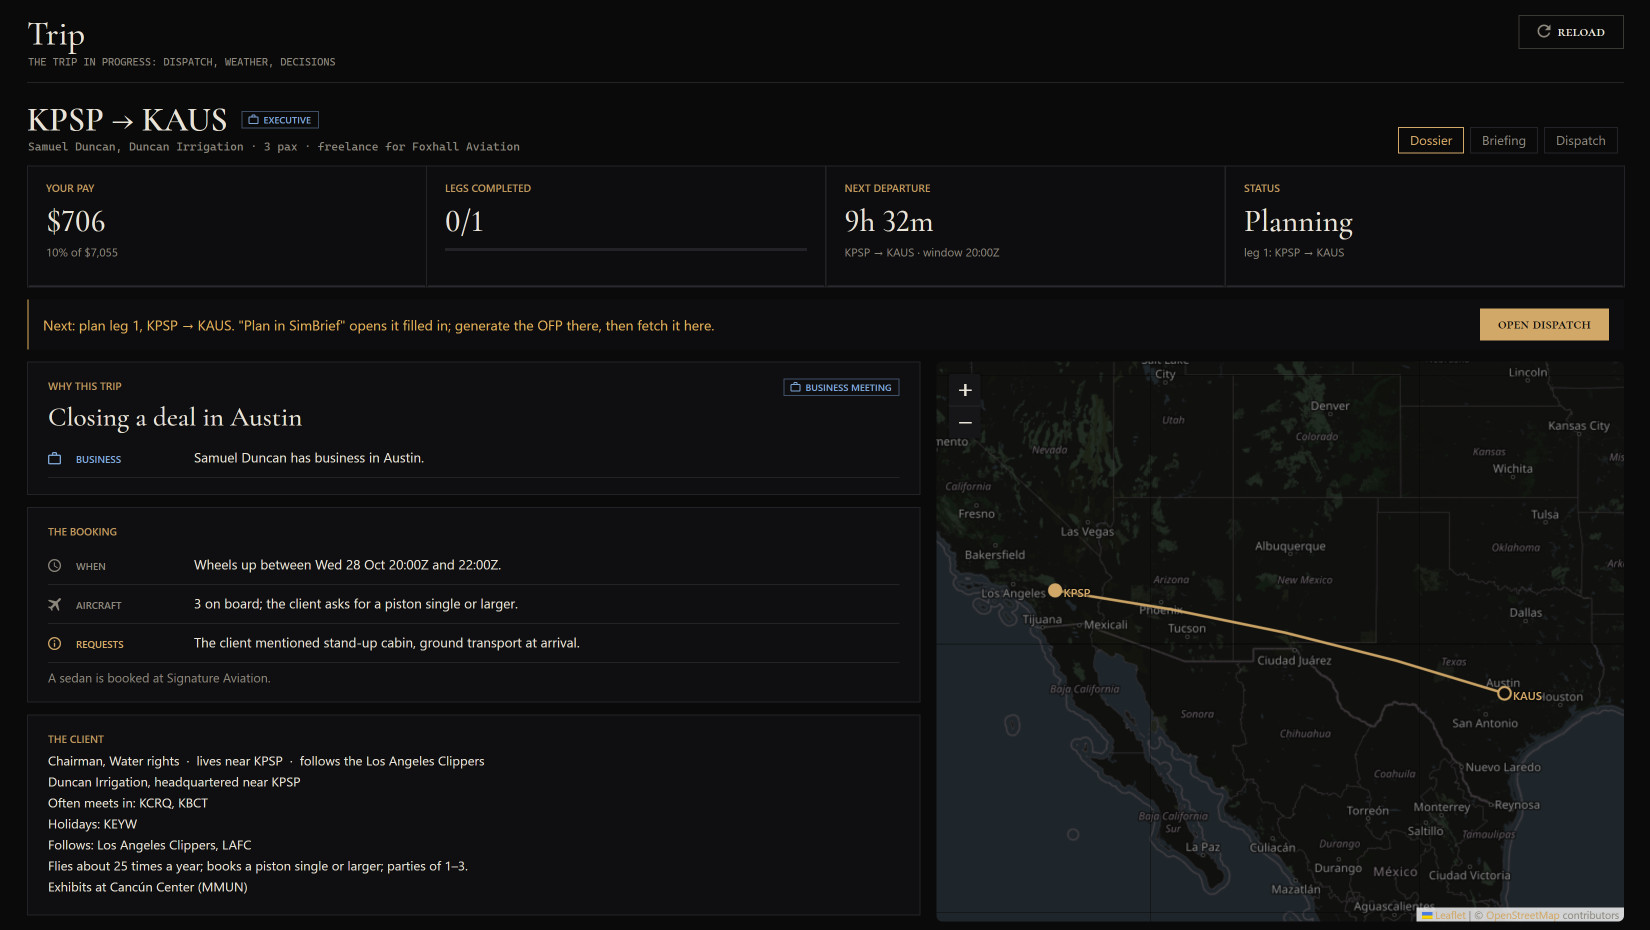Screen dimensions: 1650x930
Task: Click the flight route line on the map
Action: [1285, 634]
